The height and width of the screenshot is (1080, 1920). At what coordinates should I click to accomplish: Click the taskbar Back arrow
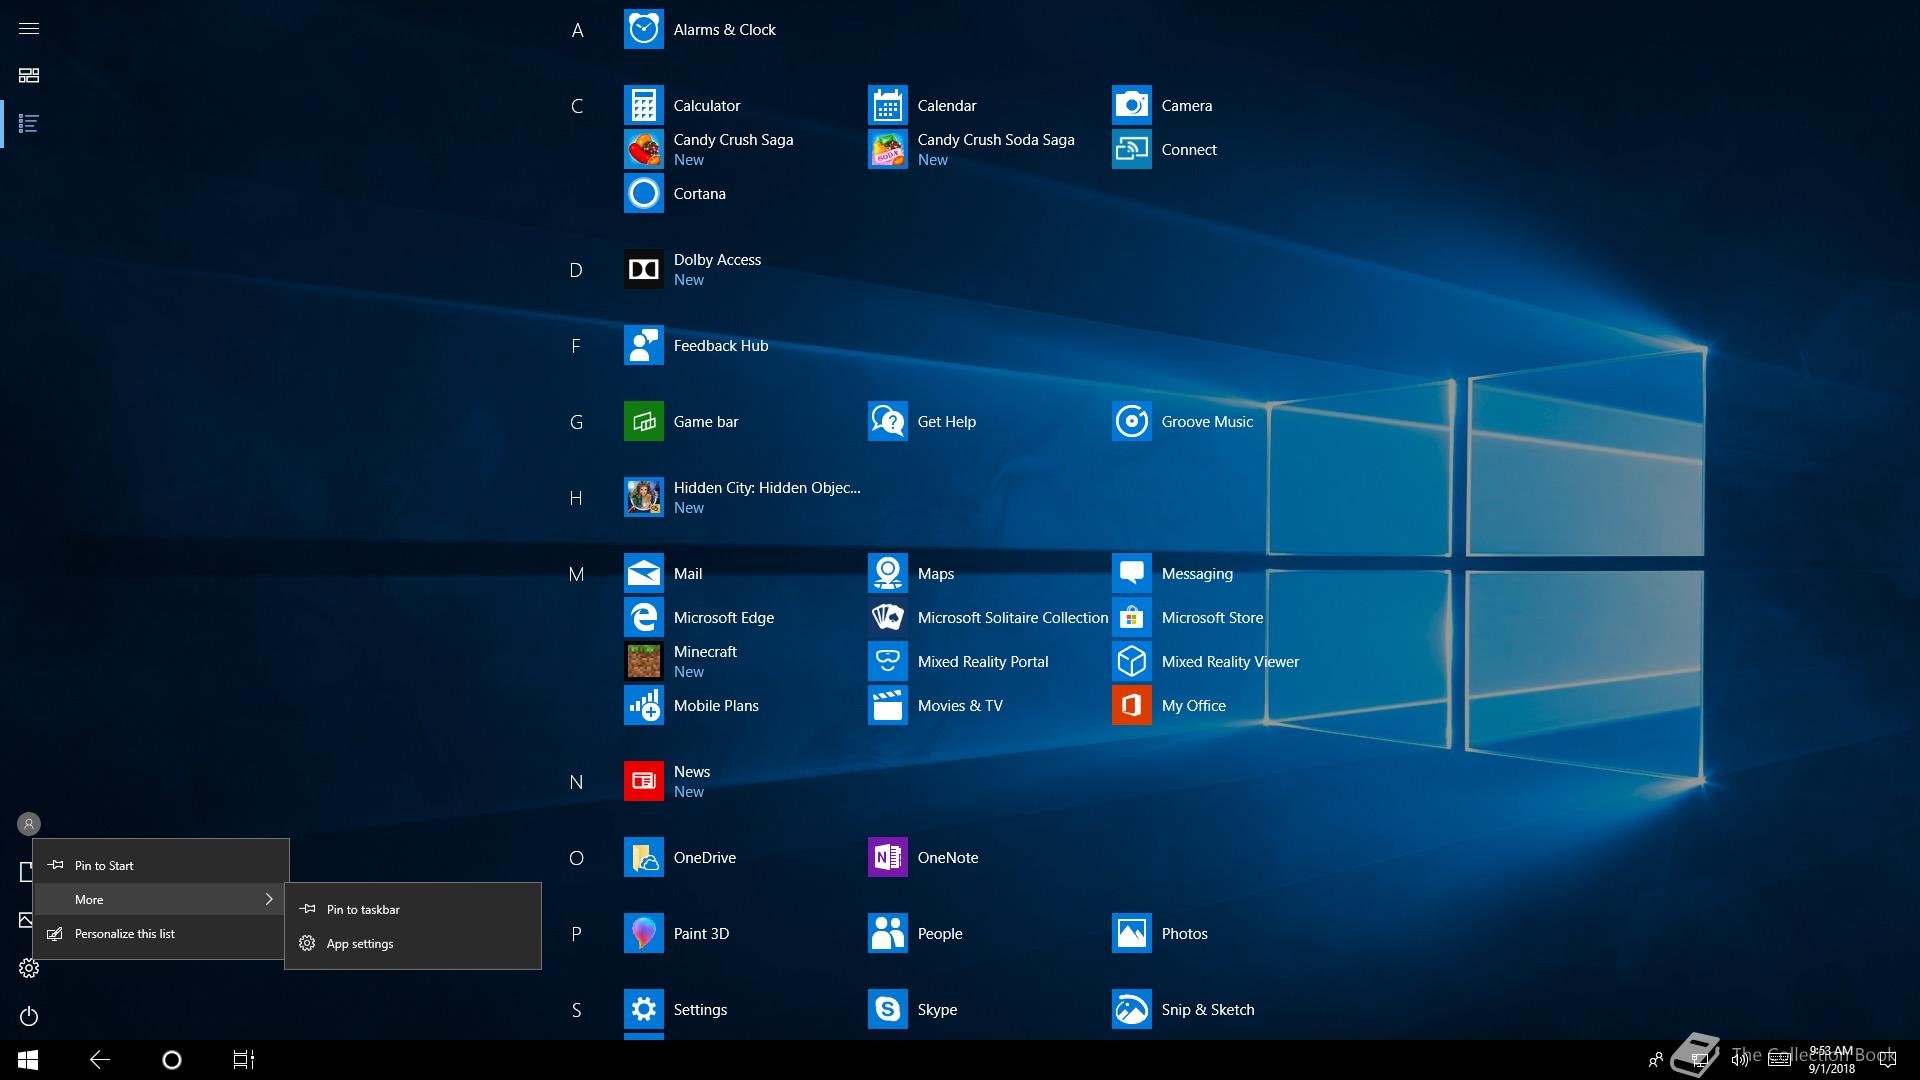click(x=100, y=1060)
